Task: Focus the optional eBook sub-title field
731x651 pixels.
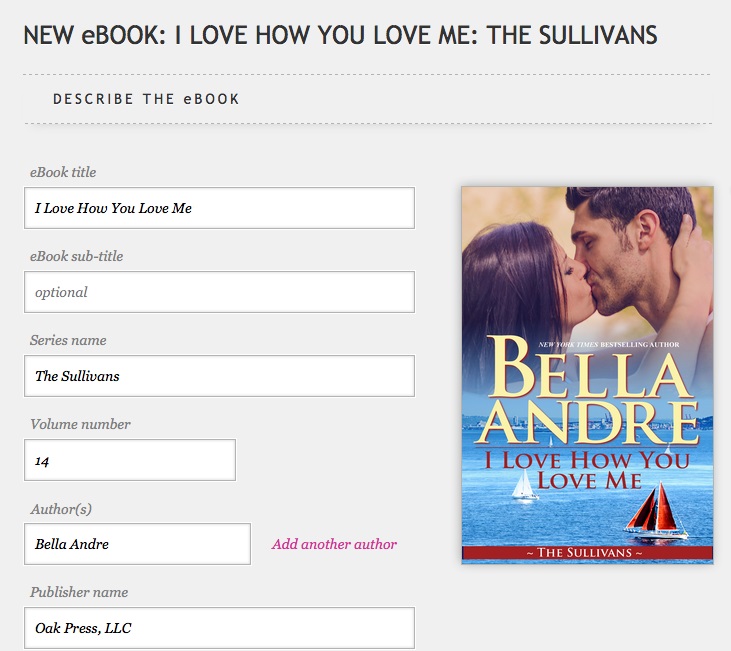Action: (x=219, y=292)
